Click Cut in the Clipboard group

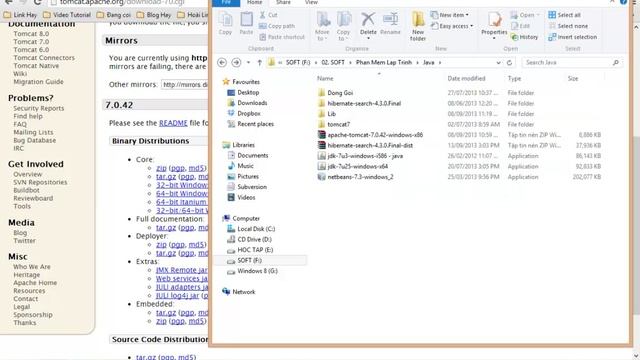tap(268, 15)
